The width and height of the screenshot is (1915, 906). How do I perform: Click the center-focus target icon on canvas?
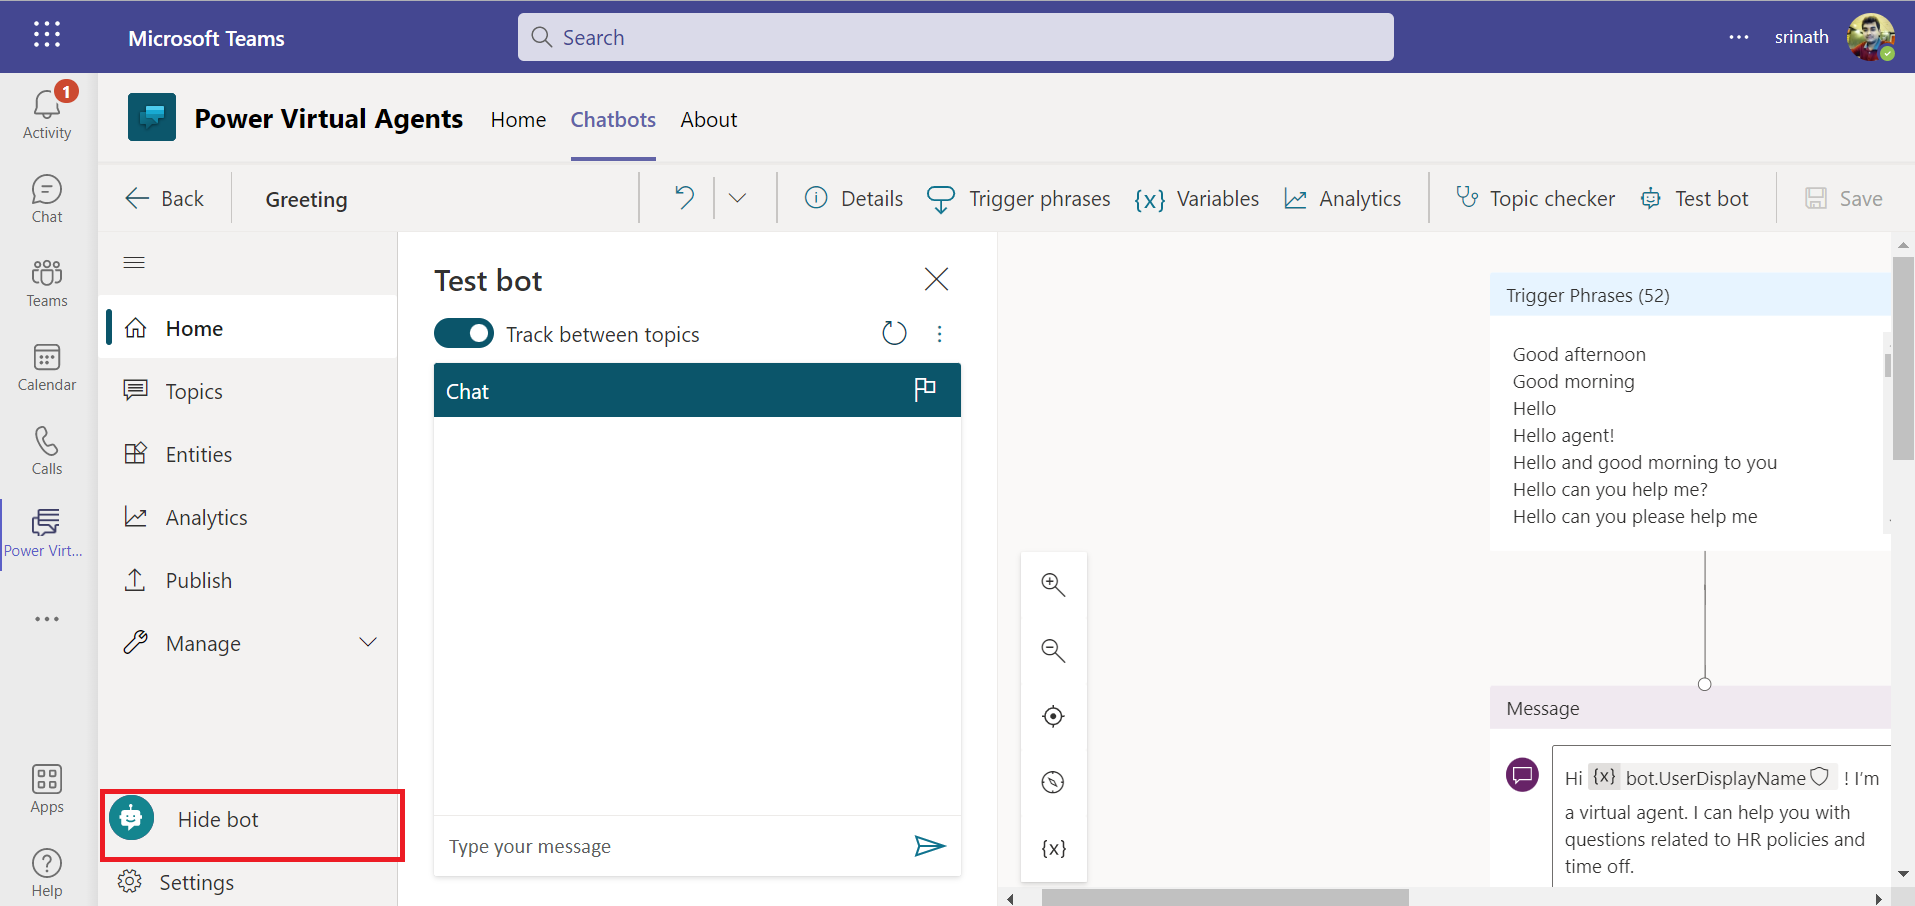(1053, 716)
